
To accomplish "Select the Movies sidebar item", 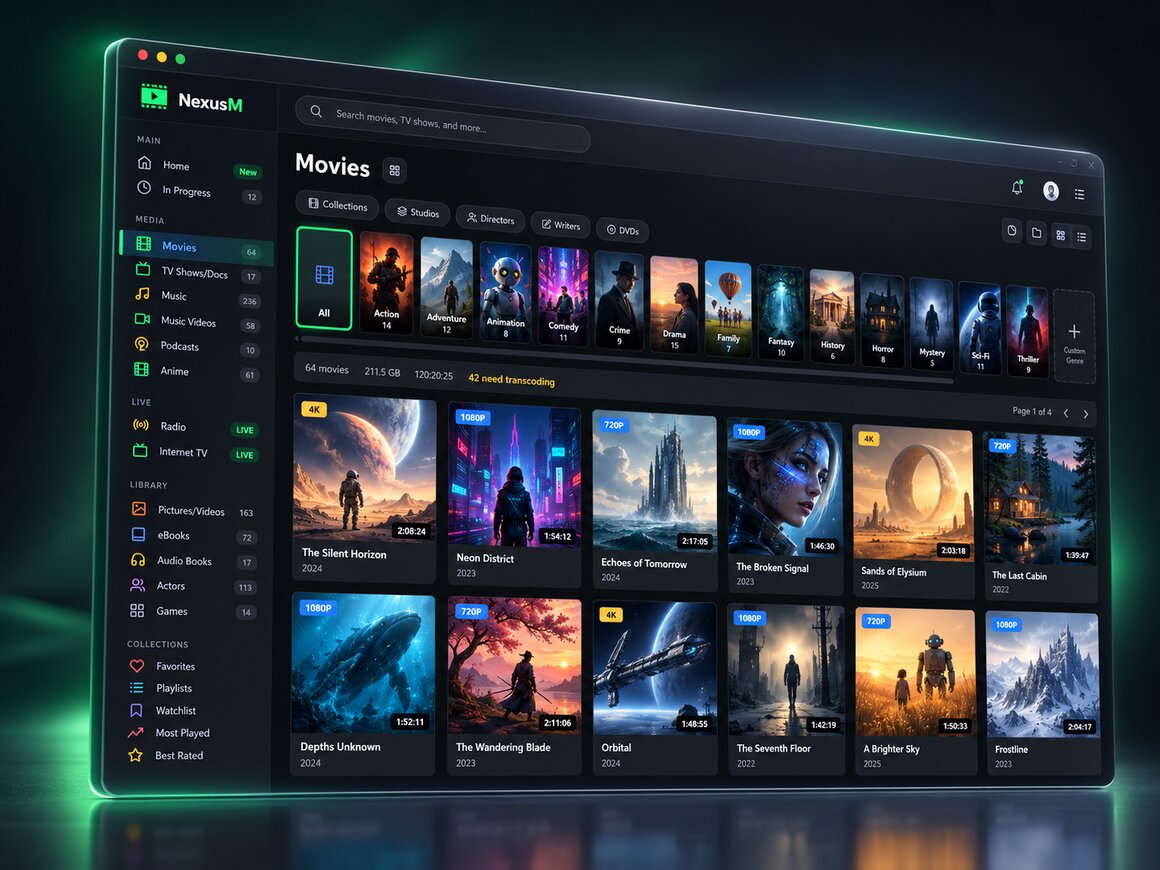I will click(197, 247).
